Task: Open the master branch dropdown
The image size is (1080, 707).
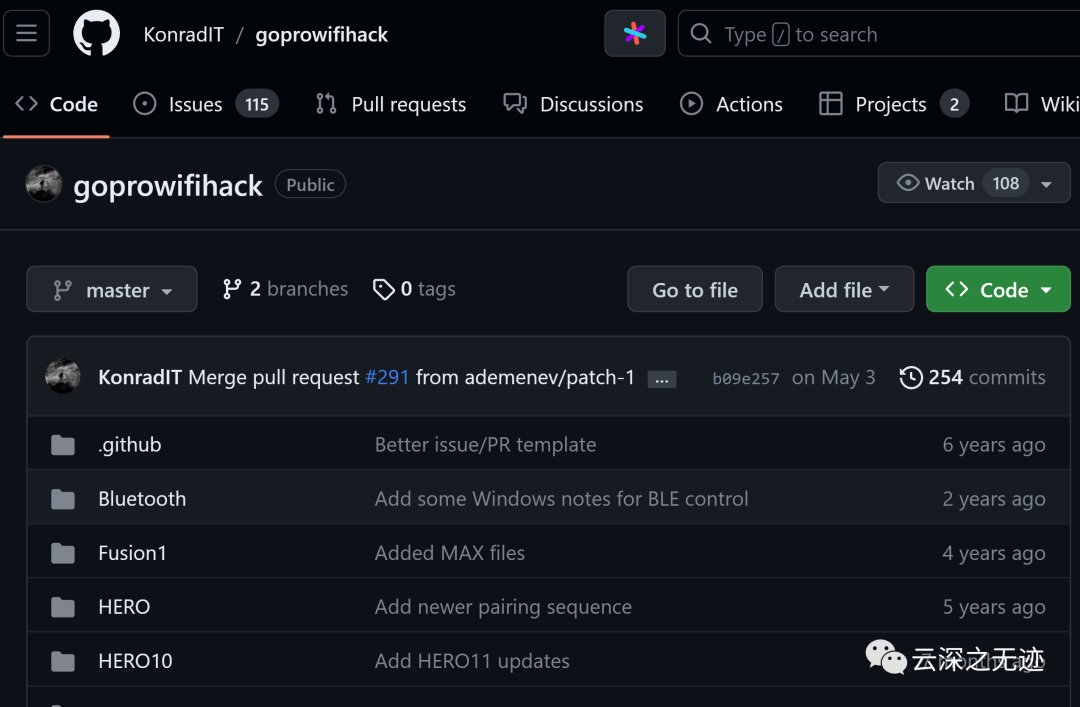Action: [112, 290]
